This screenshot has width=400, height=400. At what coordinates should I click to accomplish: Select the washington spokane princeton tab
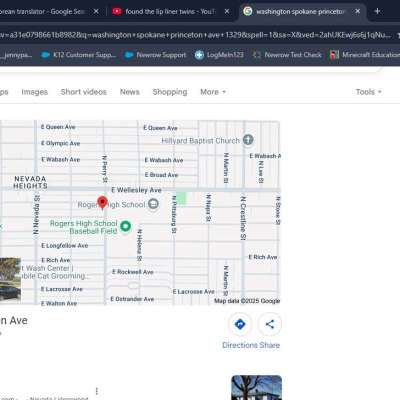(x=302, y=11)
